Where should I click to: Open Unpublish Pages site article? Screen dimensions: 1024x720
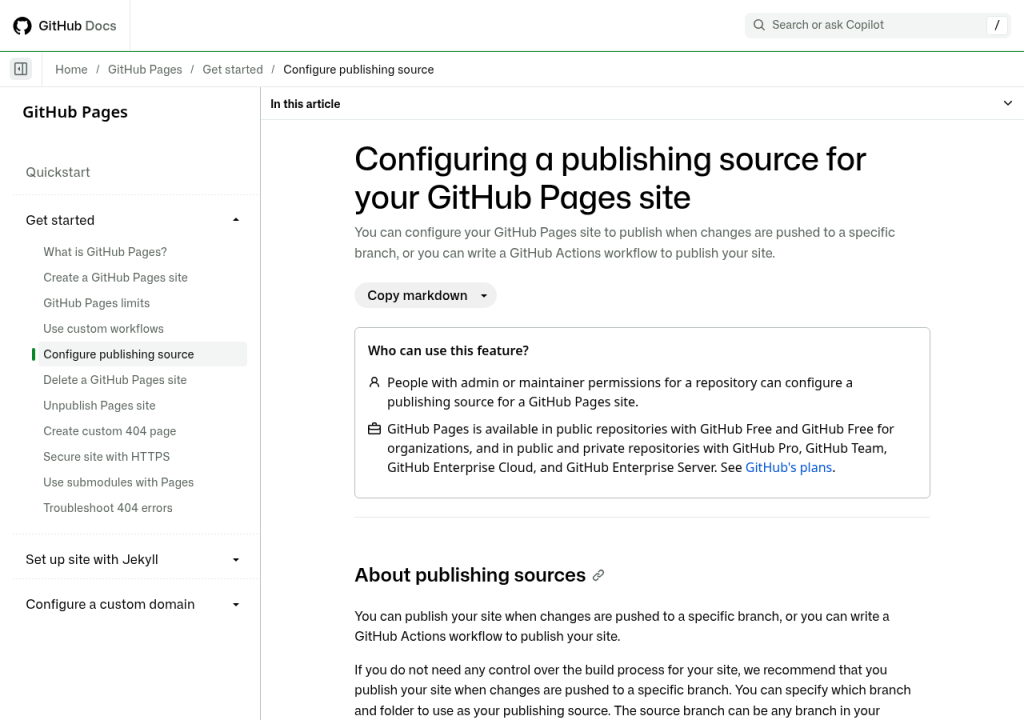[x=99, y=405]
